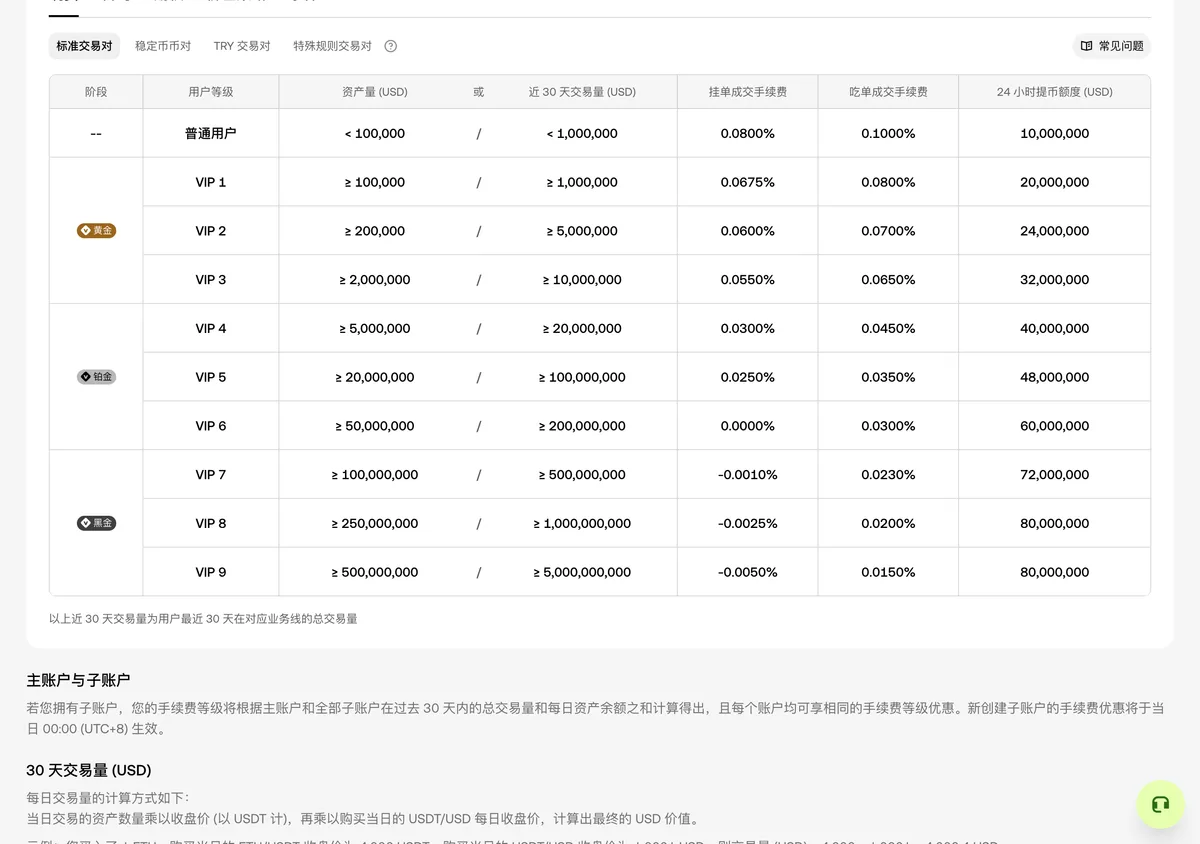Viewport: 1200px width, 844px height.
Task: Click the VIP 3 level cell
Action: 211,280
